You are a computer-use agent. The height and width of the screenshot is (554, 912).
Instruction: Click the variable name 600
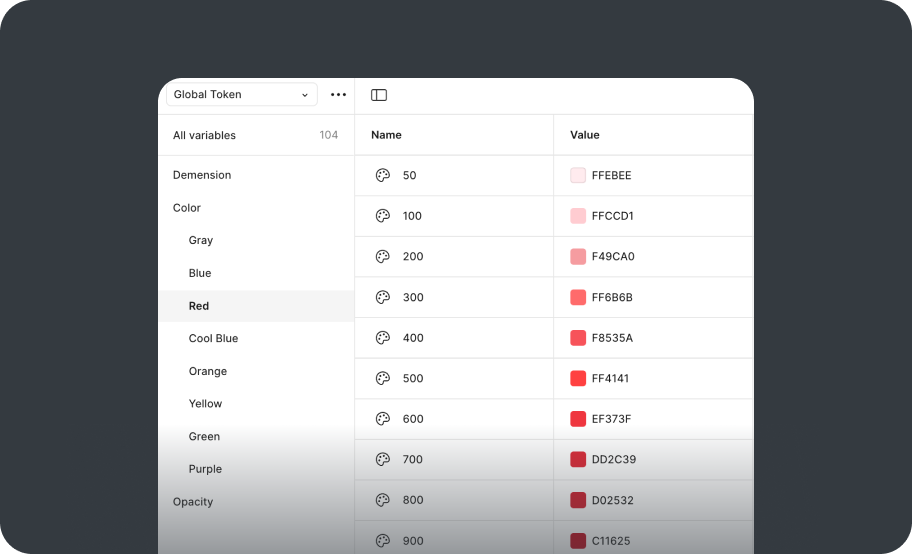pyautogui.click(x=413, y=418)
